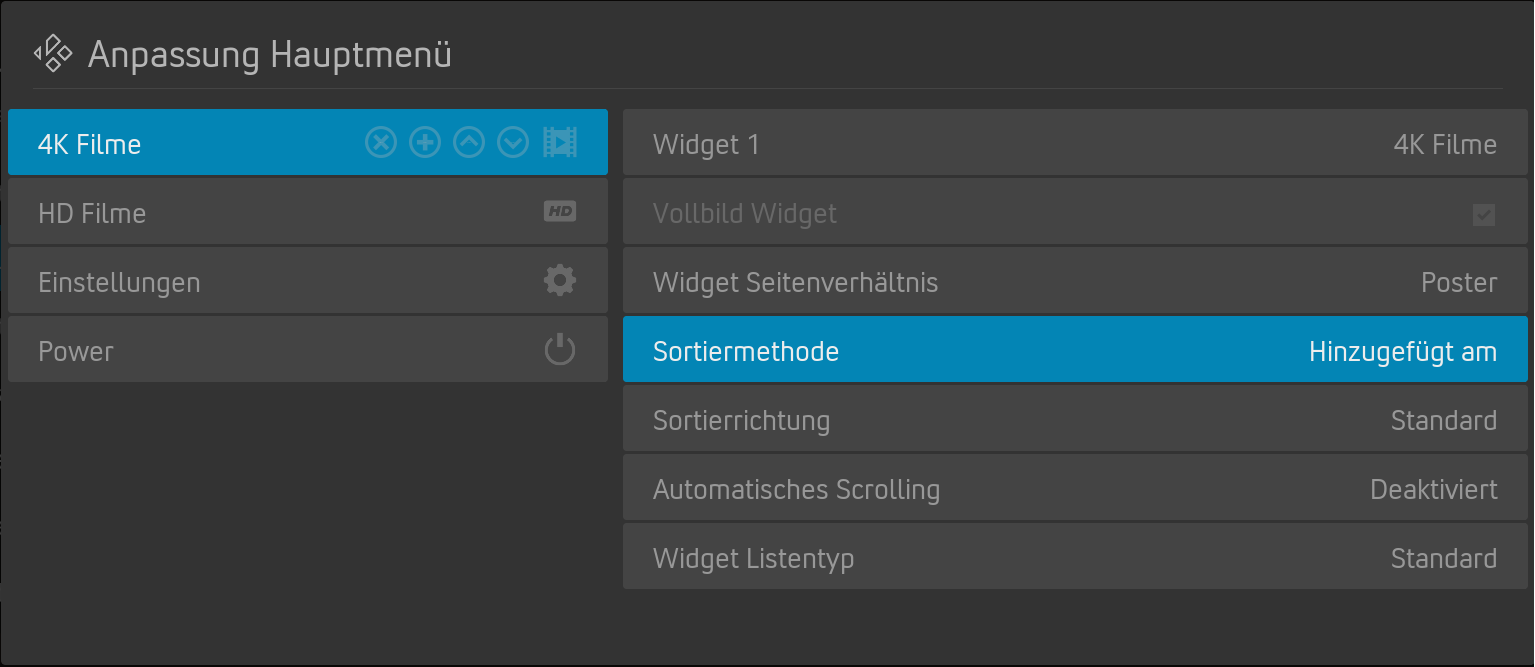The image size is (1535, 667).
Task: Click the film strip icon on 4K Filme
Action: (x=560, y=143)
